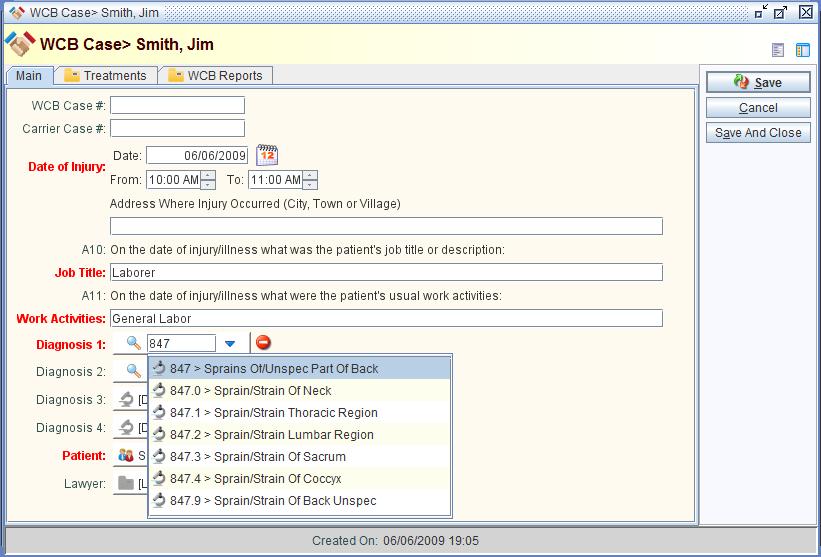The height and width of the screenshot is (557, 821).
Task: Remove Diagnosis 1 with red minus icon
Action: pos(263,343)
